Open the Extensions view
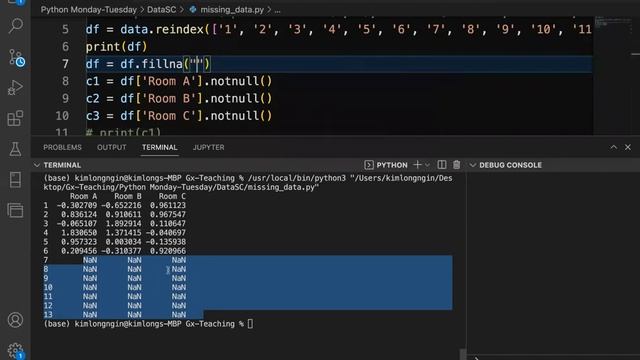This screenshot has height=360, width=640. [16, 118]
